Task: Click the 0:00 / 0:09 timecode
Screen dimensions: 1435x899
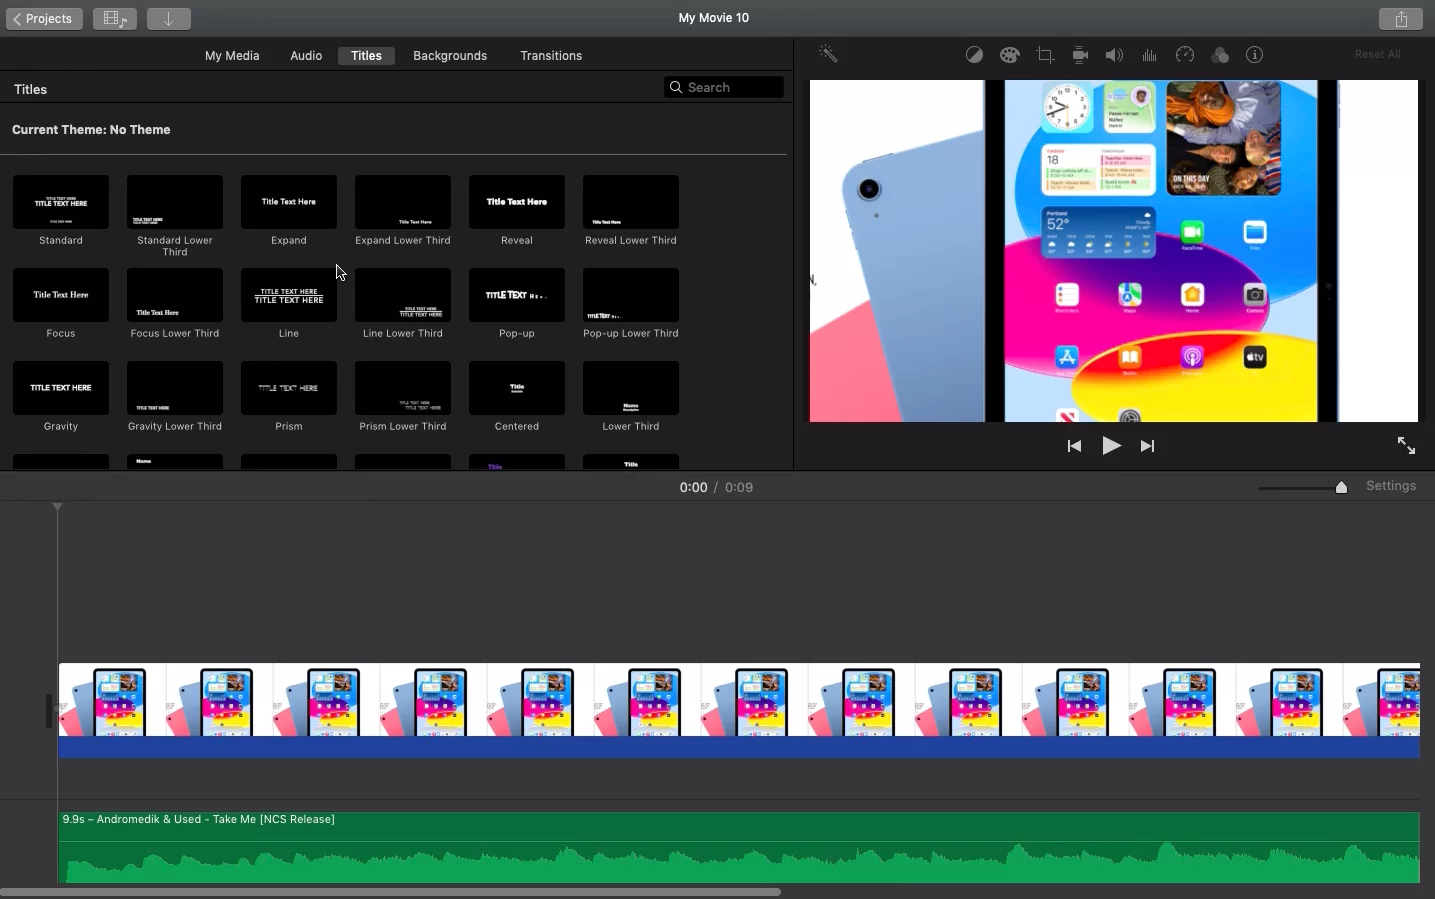Action: pyautogui.click(x=716, y=488)
